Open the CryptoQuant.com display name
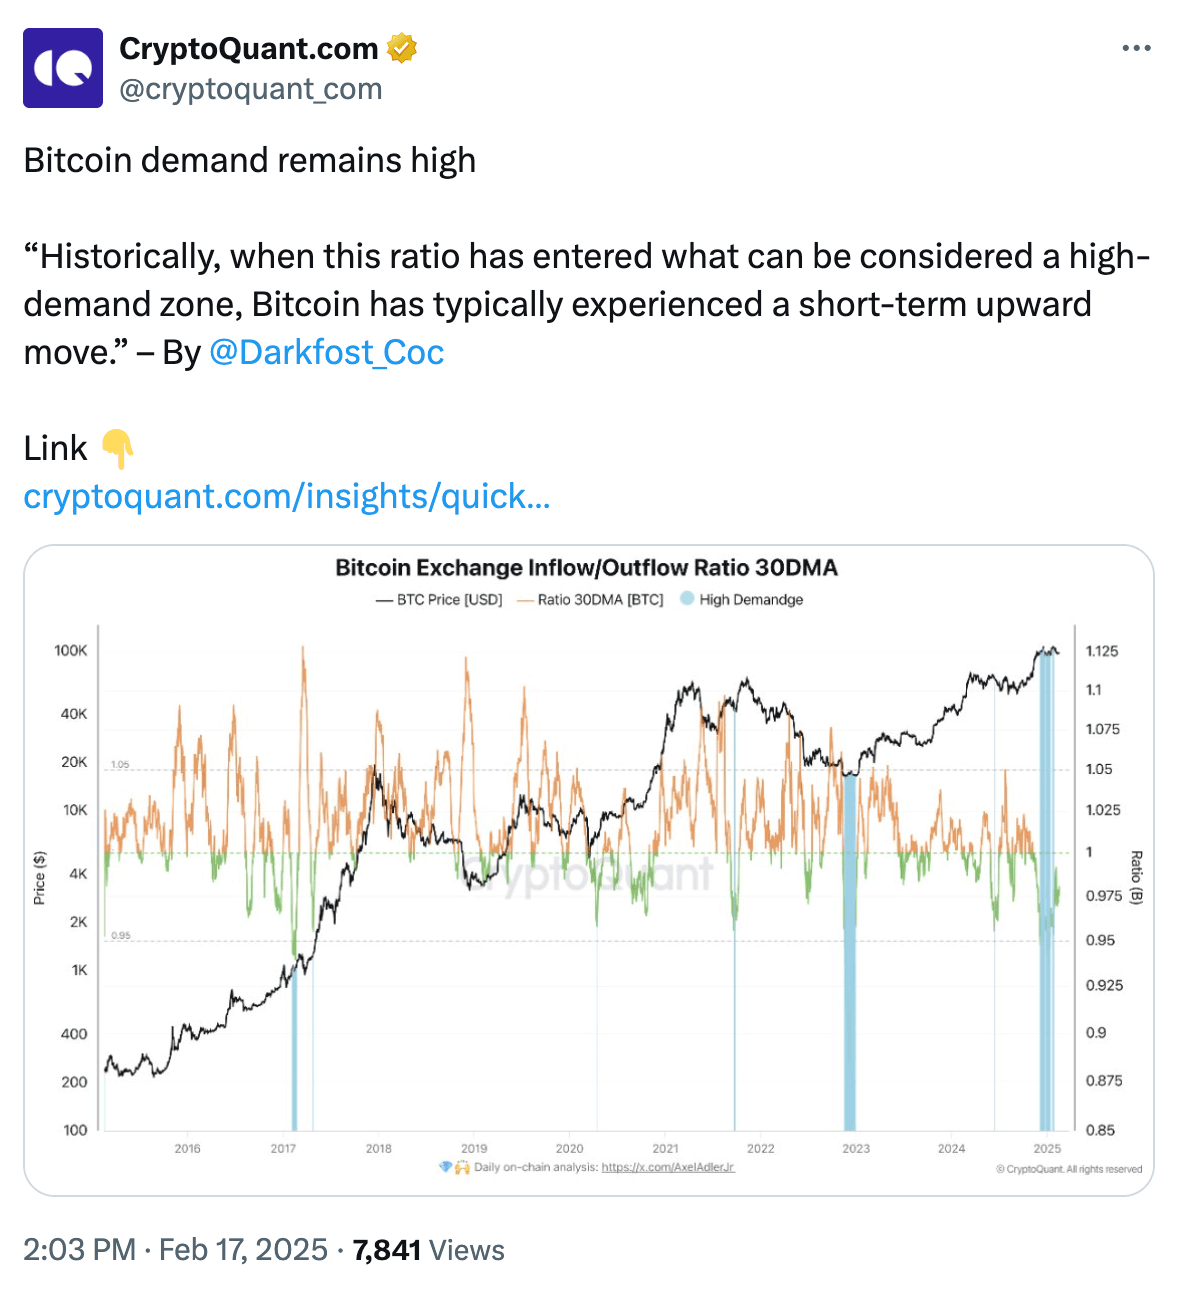Screen dimensions: 1180x1292 [248, 48]
